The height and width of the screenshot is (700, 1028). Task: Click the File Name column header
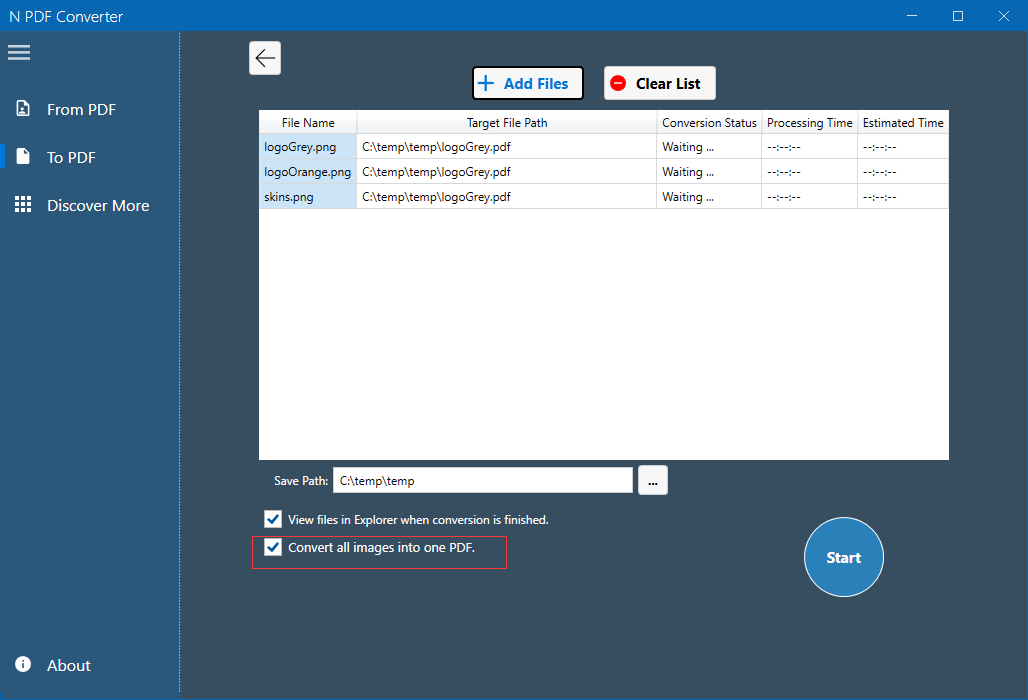[x=308, y=123]
